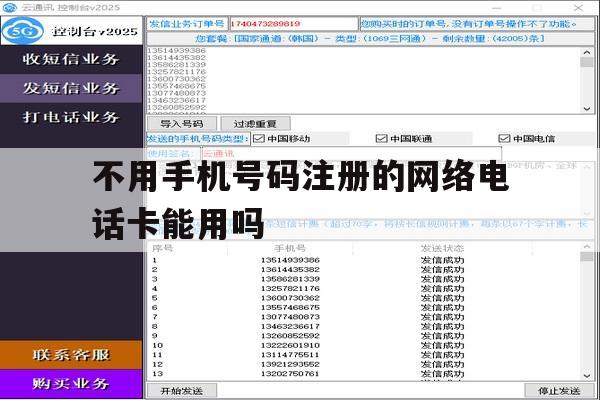Image resolution: width=600 pixels, height=400 pixels.
Task: Select table row with 13257821176
Action: click(x=364, y=289)
